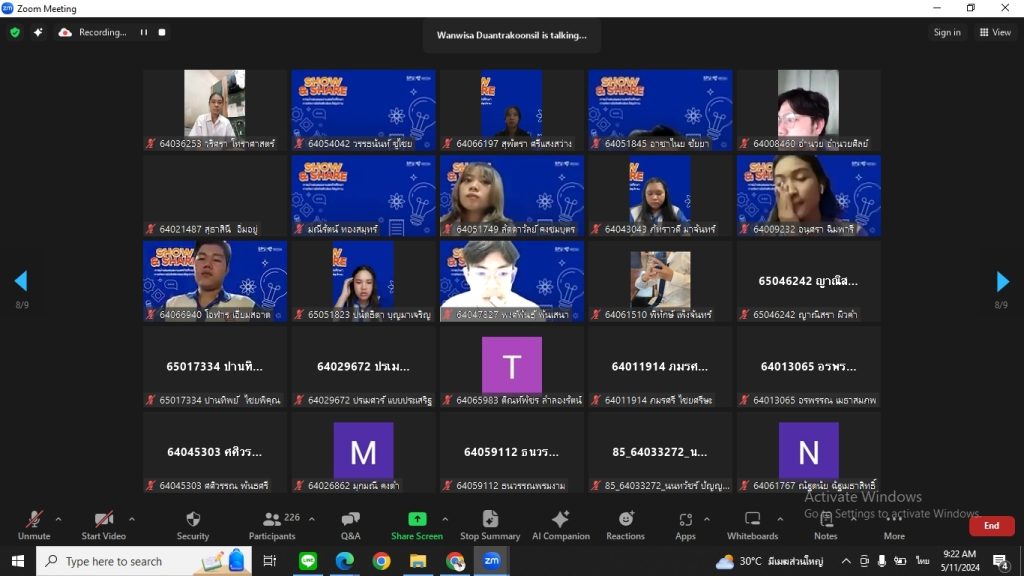1024x576 pixels.
Task: Click the Sign in link
Action: (947, 32)
